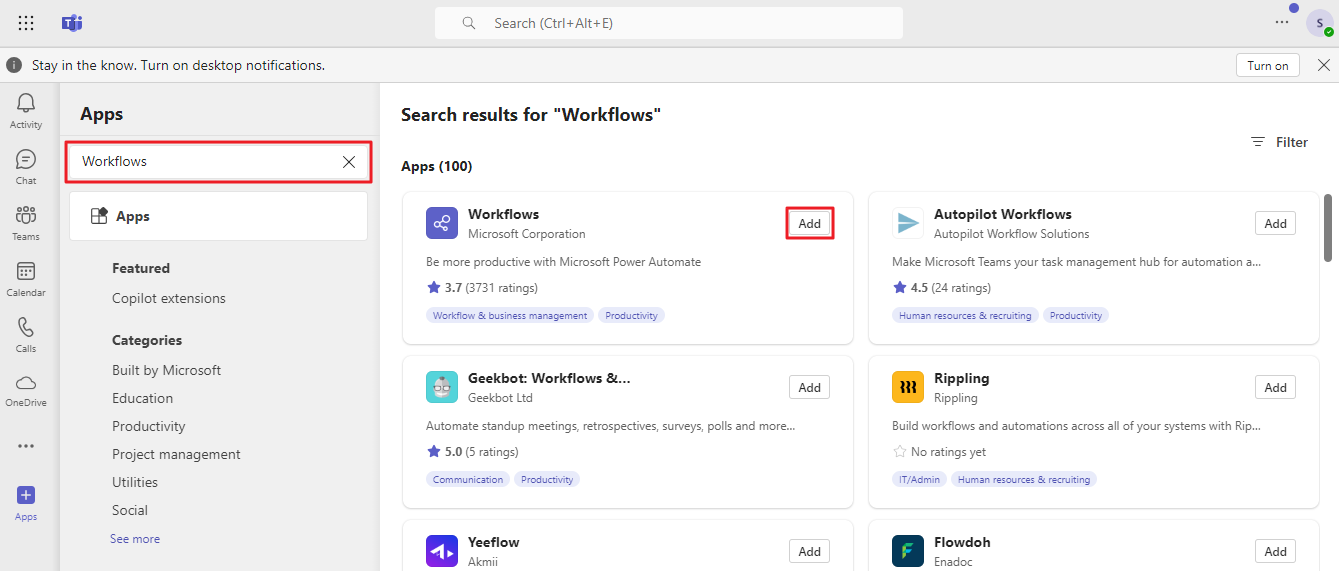The width and height of the screenshot is (1339, 571).
Task: Select the Social category
Action: coord(130,510)
